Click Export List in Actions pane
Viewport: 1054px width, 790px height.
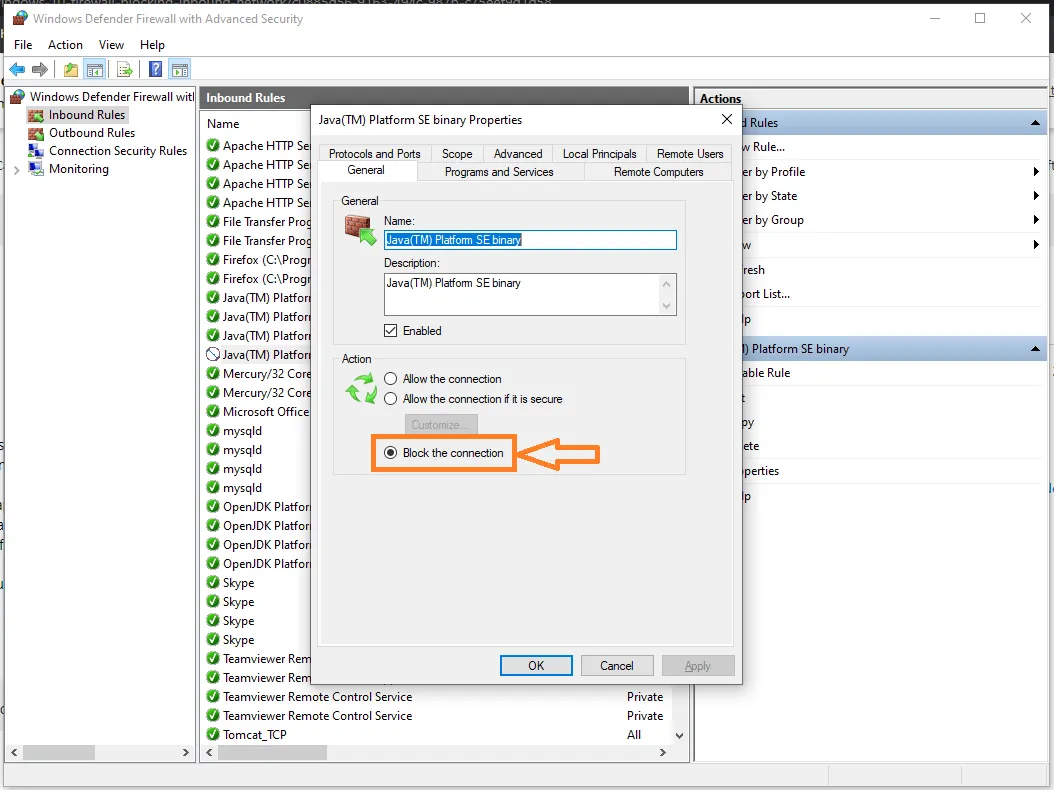click(x=766, y=294)
